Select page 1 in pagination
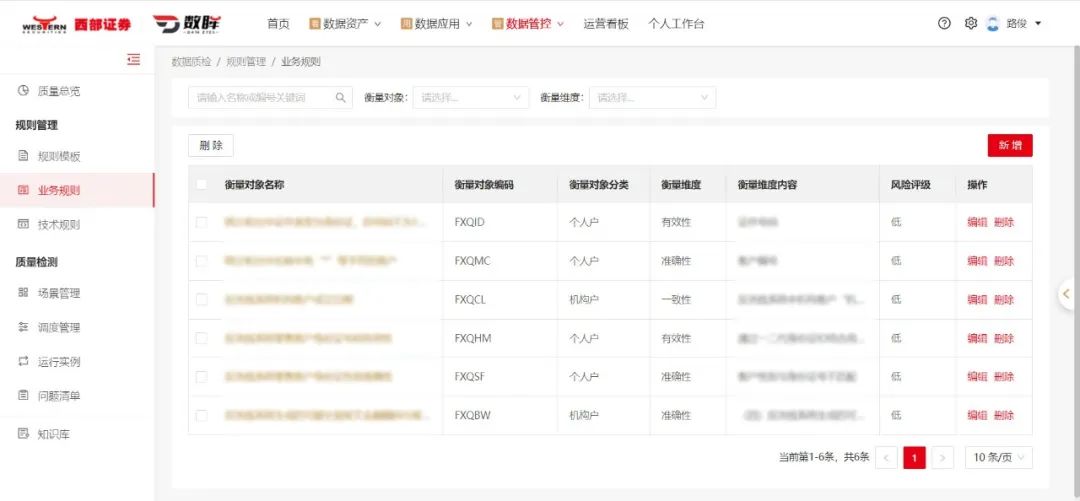1080x501 pixels. tap(914, 458)
